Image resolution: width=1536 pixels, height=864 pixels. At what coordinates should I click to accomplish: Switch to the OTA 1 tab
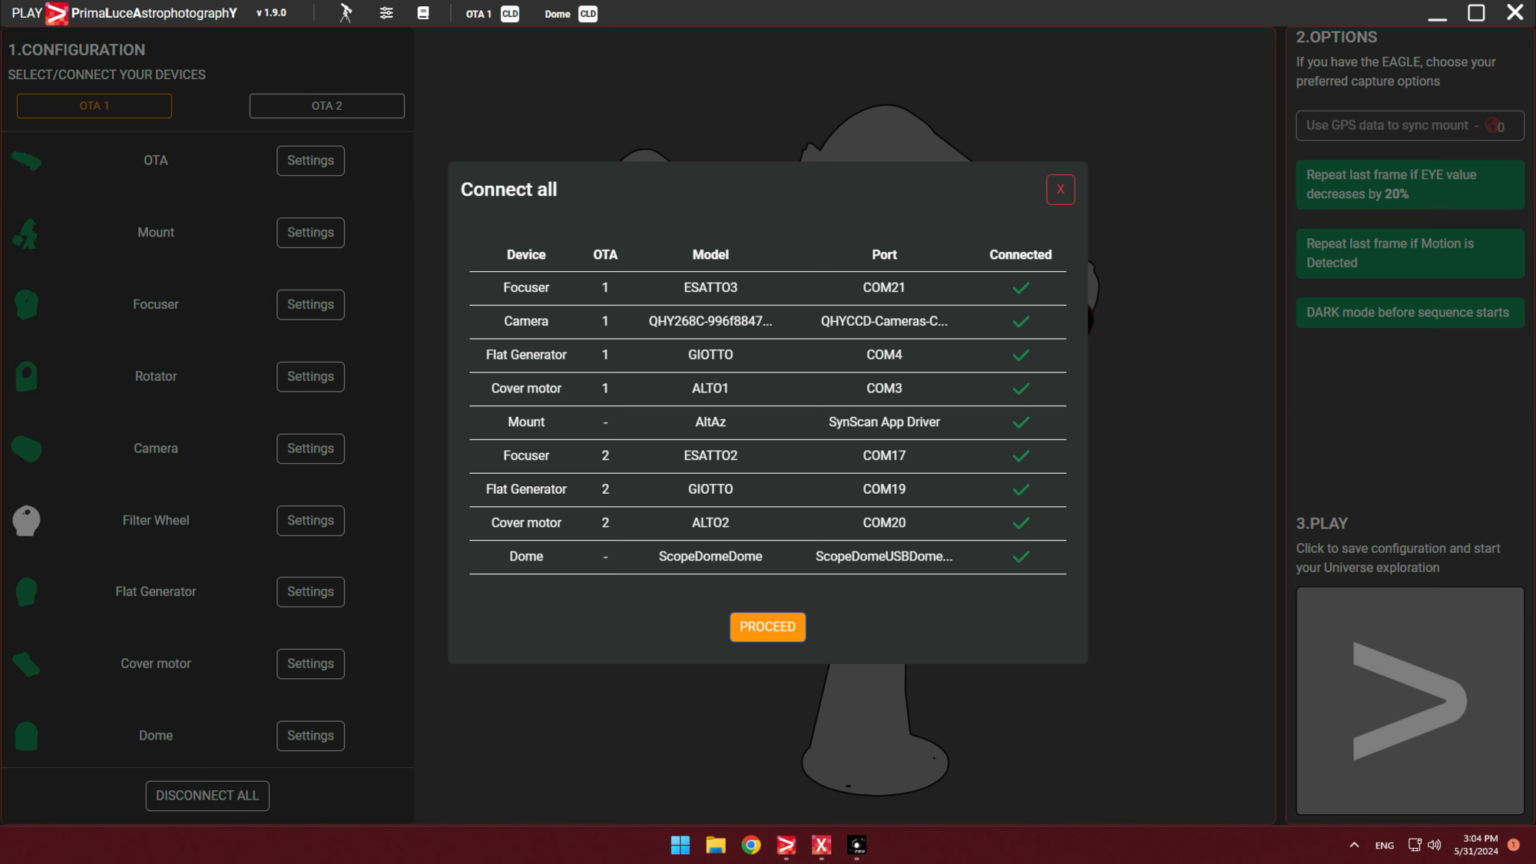click(94, 106)
